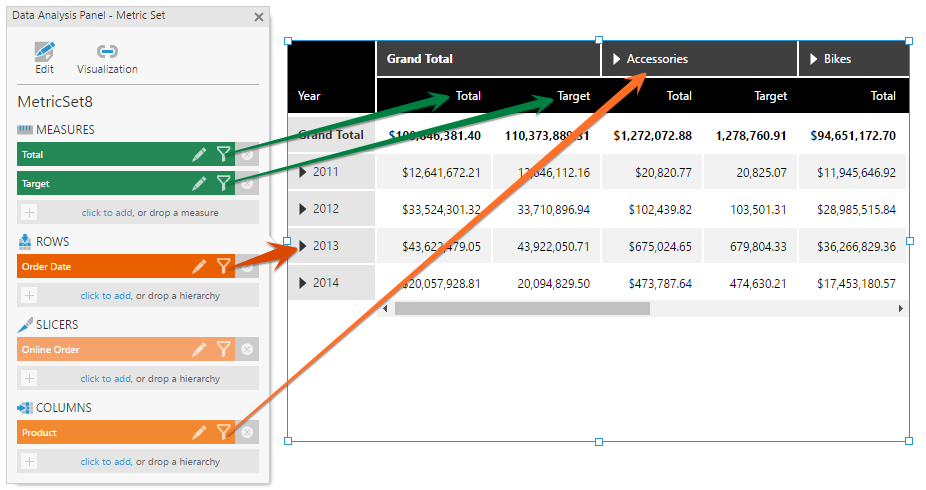This screenshot has width=926, height=490.
Task: Click the table scrollbar right arrow
Action: [x=901, y=308]
